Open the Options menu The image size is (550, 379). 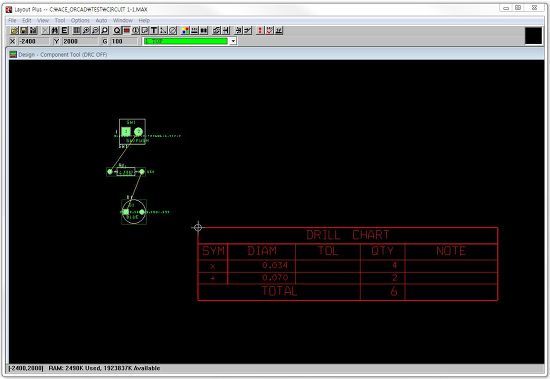pyautogui.click(x=80, y=20)
